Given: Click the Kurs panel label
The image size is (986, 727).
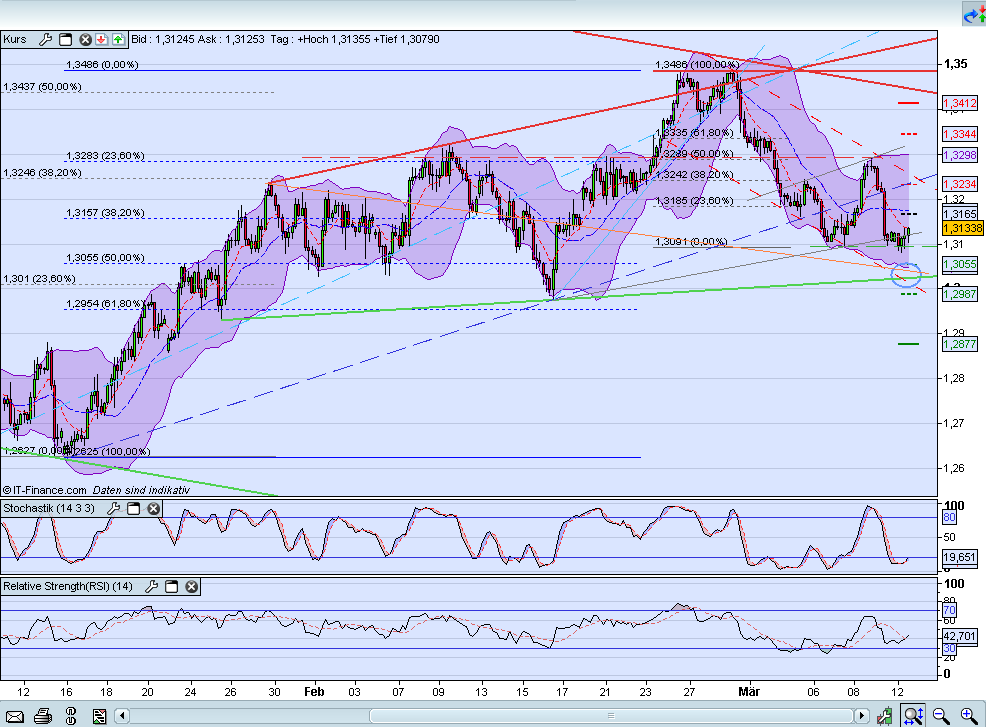Looking at the screenshot, I should tap(15, 39).
